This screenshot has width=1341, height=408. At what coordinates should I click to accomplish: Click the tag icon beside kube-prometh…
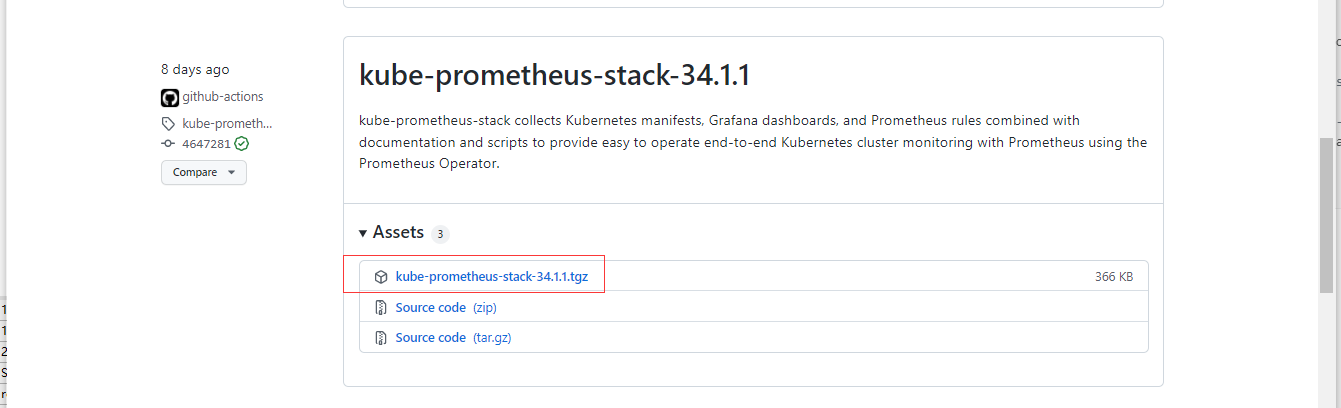tap(169, 124)
